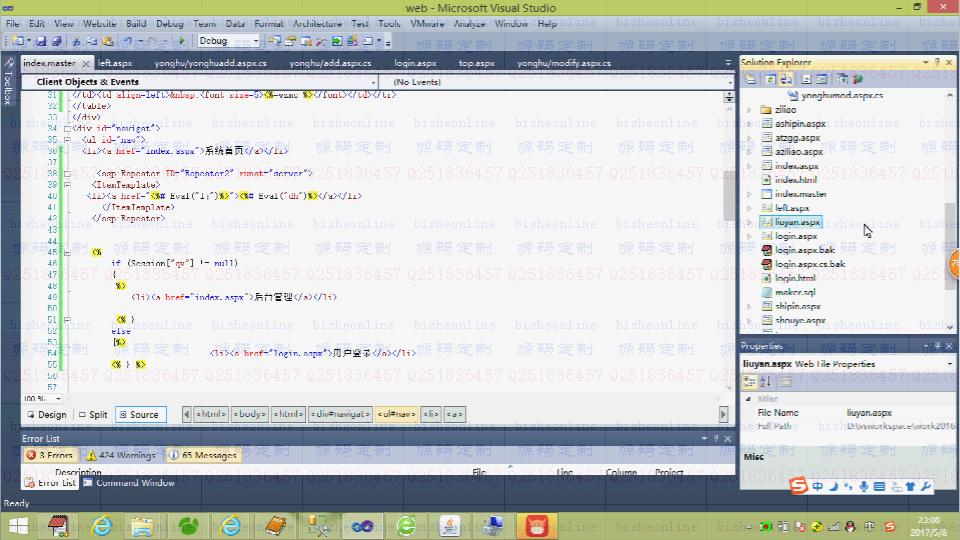Click the New Project toolbar icon

pos(18,41)
